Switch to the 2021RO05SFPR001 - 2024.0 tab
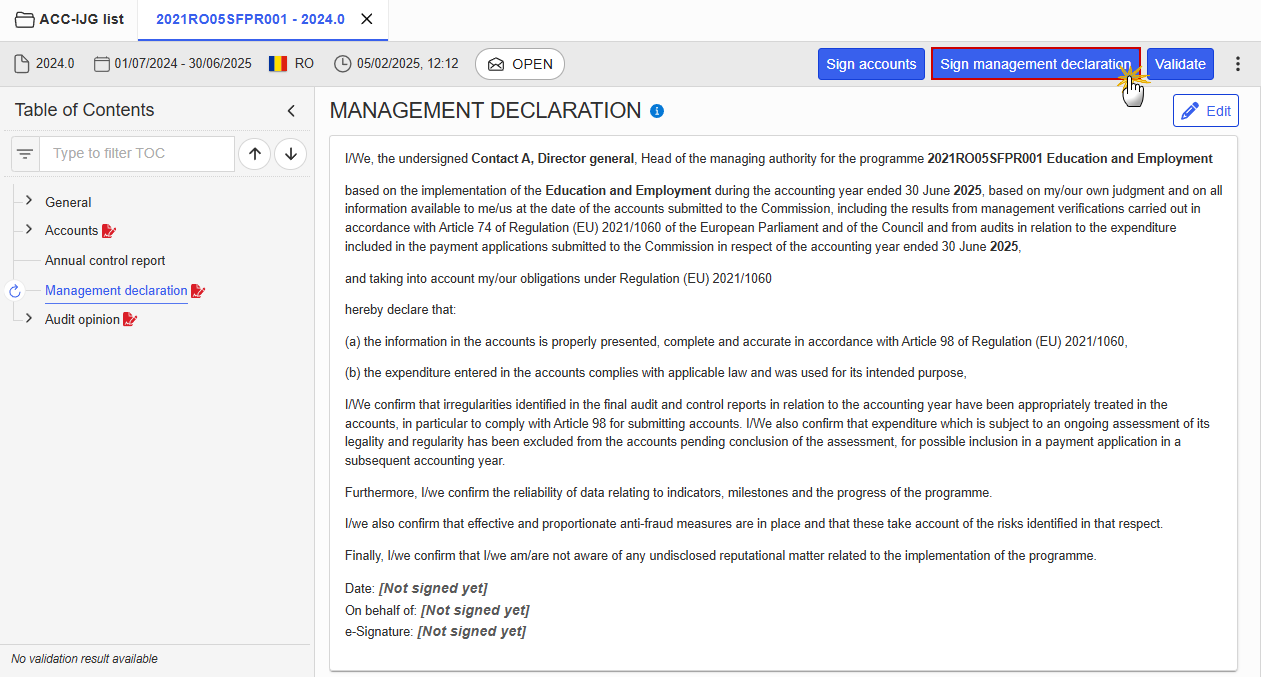1261x677 pixels. pos(250,19)
